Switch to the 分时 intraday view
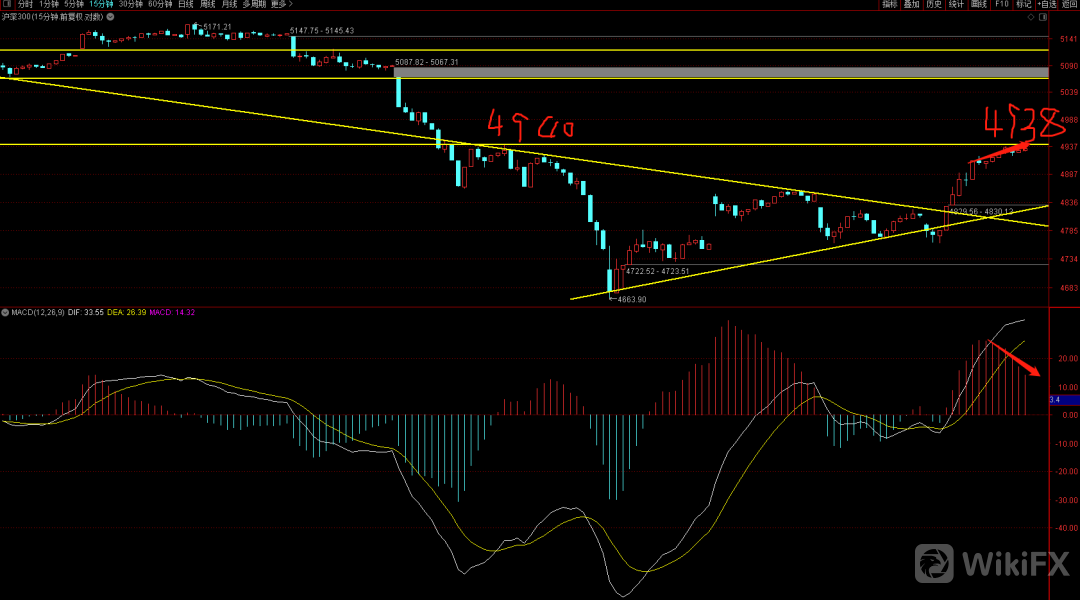Screen dimensions: 1080x600 pyautogui.click(x=25, y=5)
